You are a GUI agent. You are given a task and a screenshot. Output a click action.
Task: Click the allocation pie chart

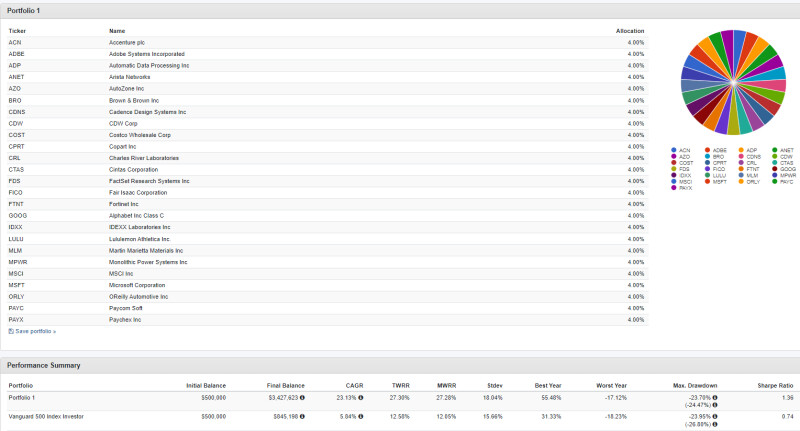tap(733, 82)
